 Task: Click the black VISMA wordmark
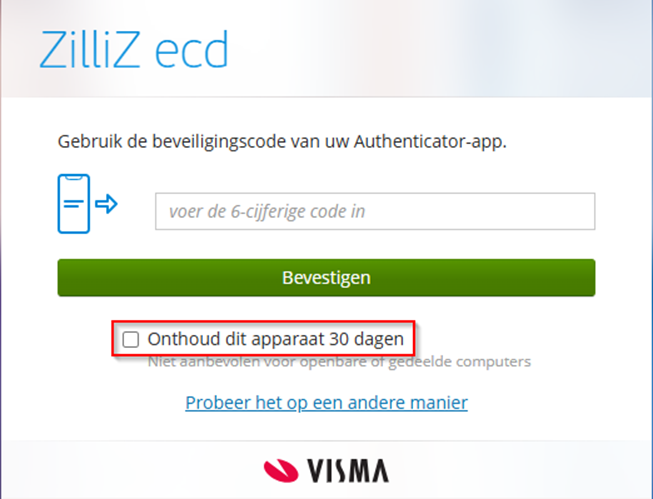pyautogui.click(x=348, y=471)
